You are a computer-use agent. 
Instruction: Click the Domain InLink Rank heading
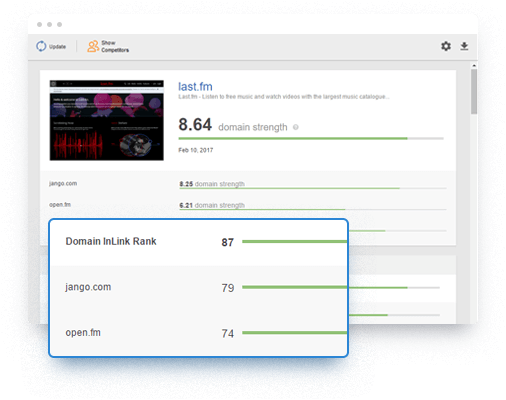(111, 241)
